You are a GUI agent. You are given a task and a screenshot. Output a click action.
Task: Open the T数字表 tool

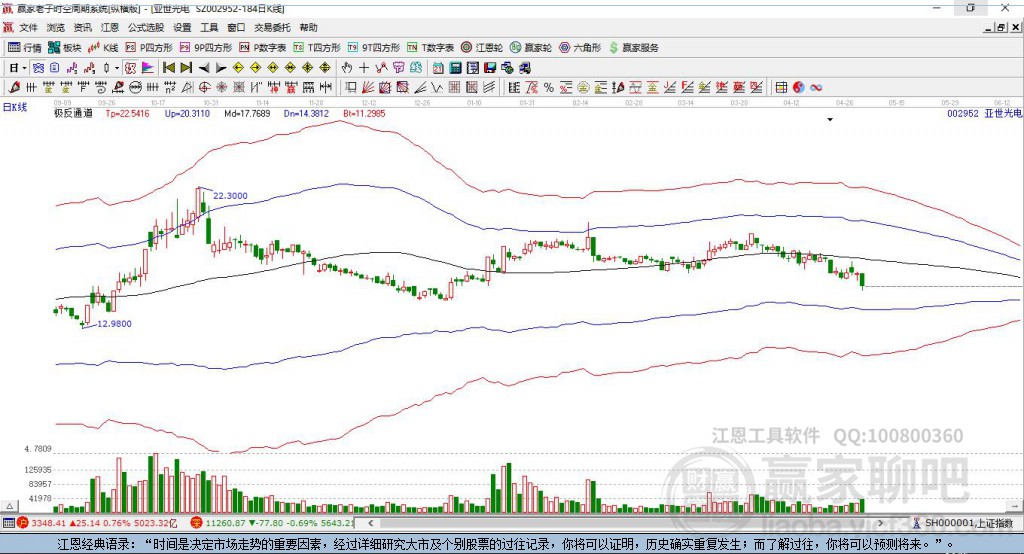430,48
